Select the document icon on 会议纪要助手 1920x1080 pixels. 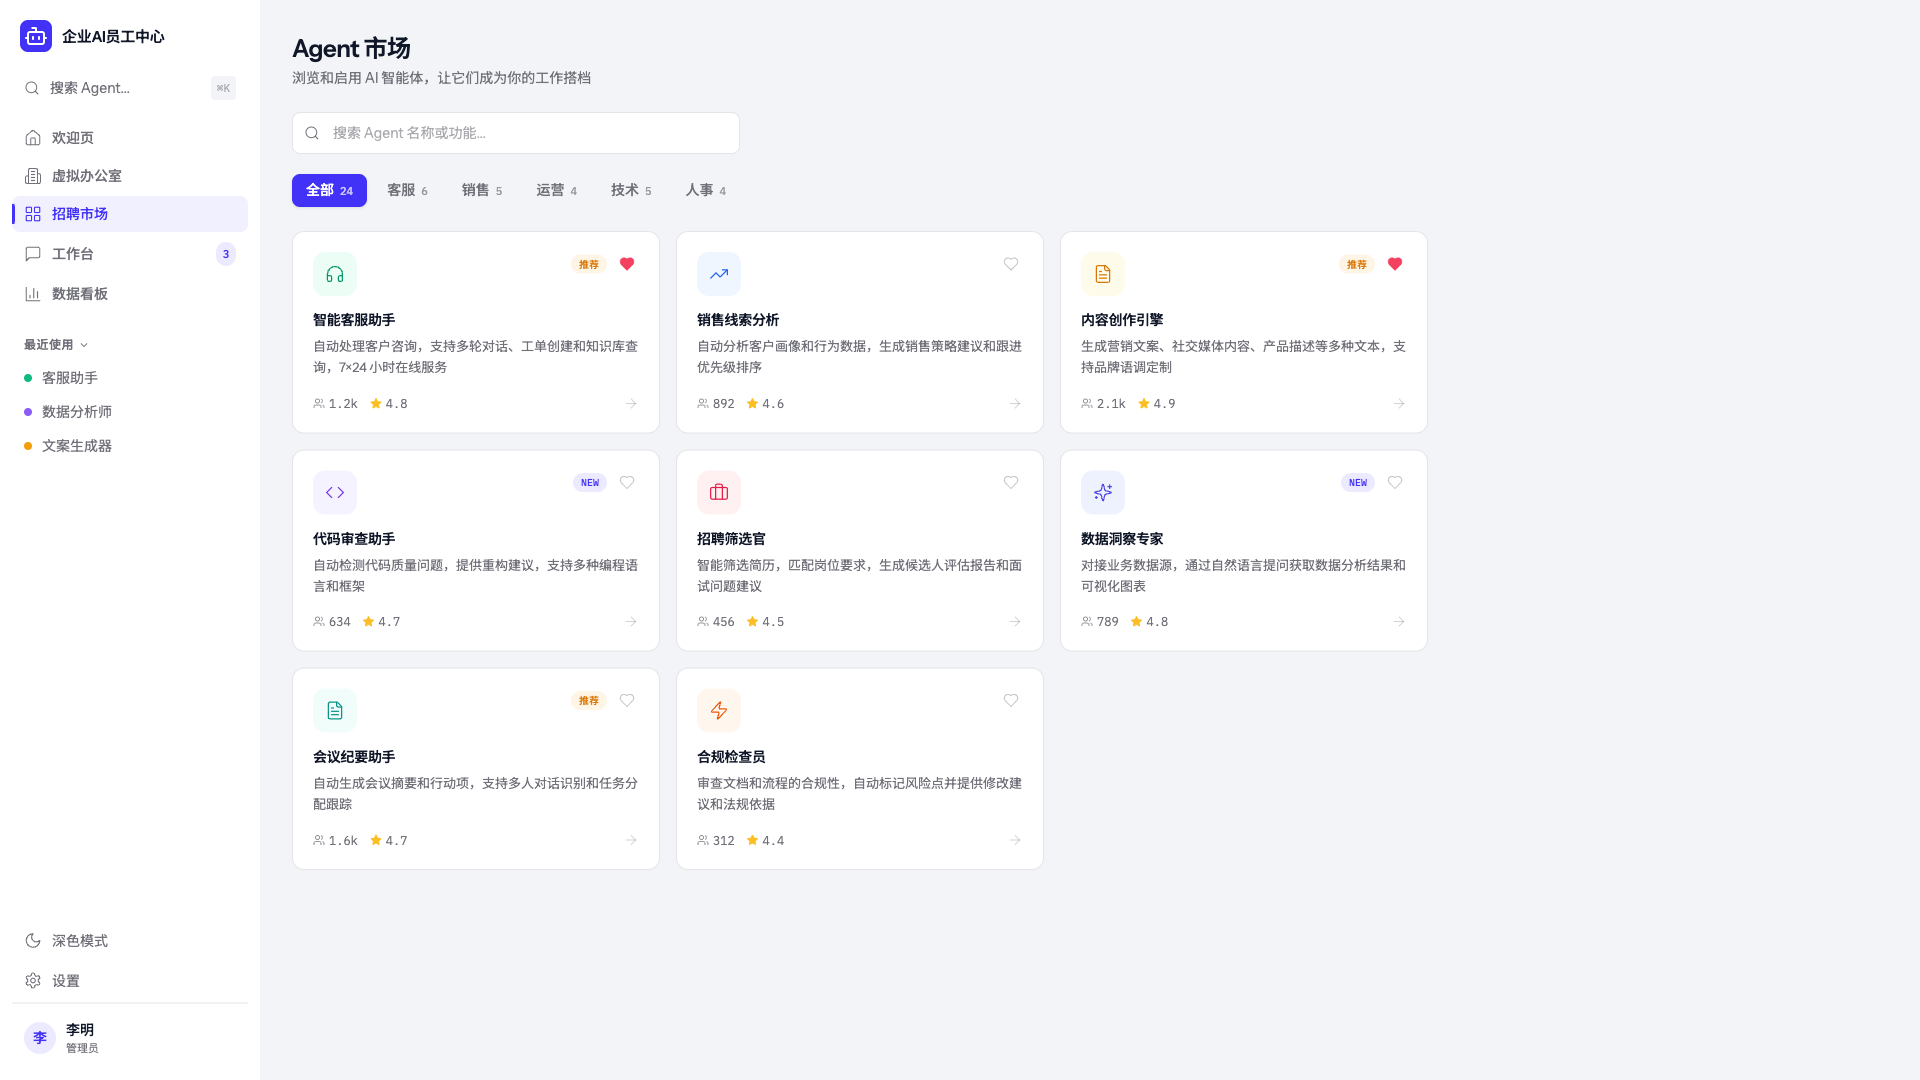[334, 710]
